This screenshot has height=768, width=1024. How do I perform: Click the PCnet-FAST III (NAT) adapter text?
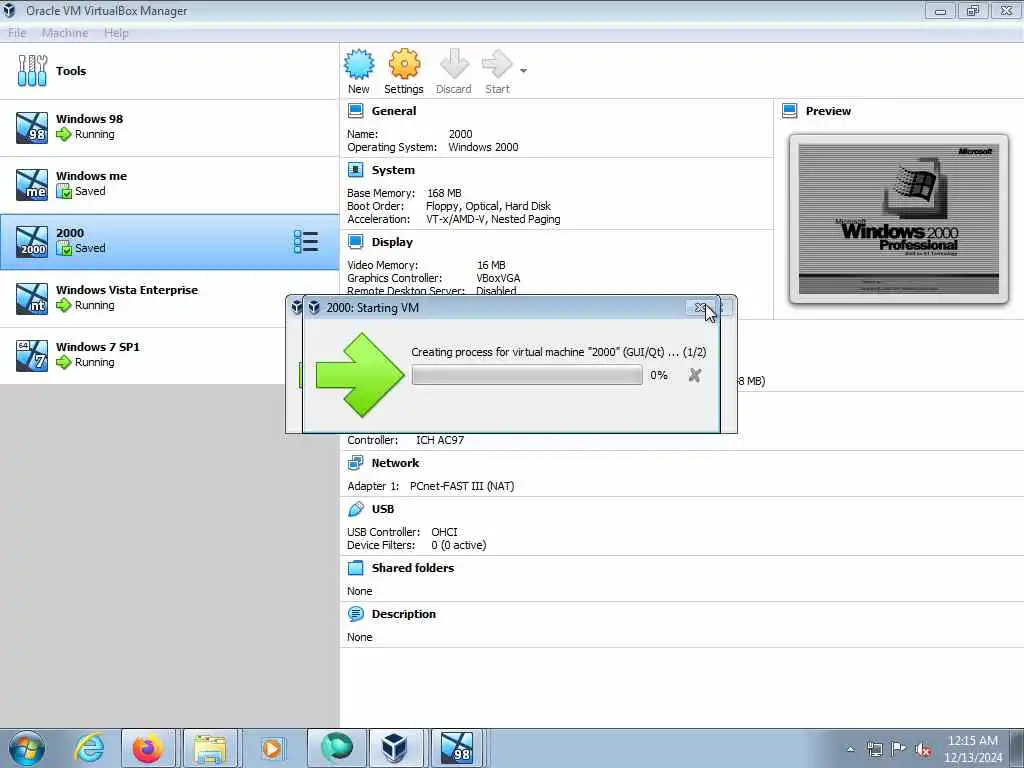[x=462, y=486]
